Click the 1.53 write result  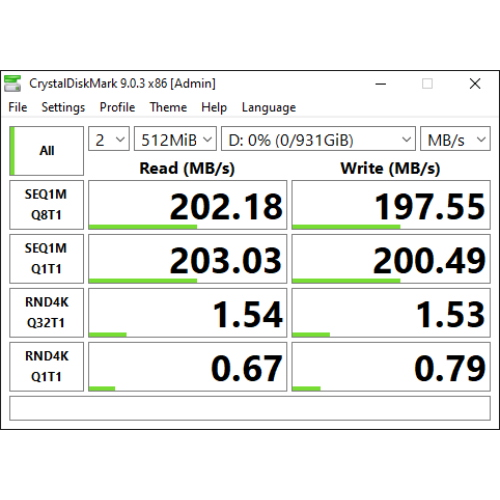coord(391,313)
